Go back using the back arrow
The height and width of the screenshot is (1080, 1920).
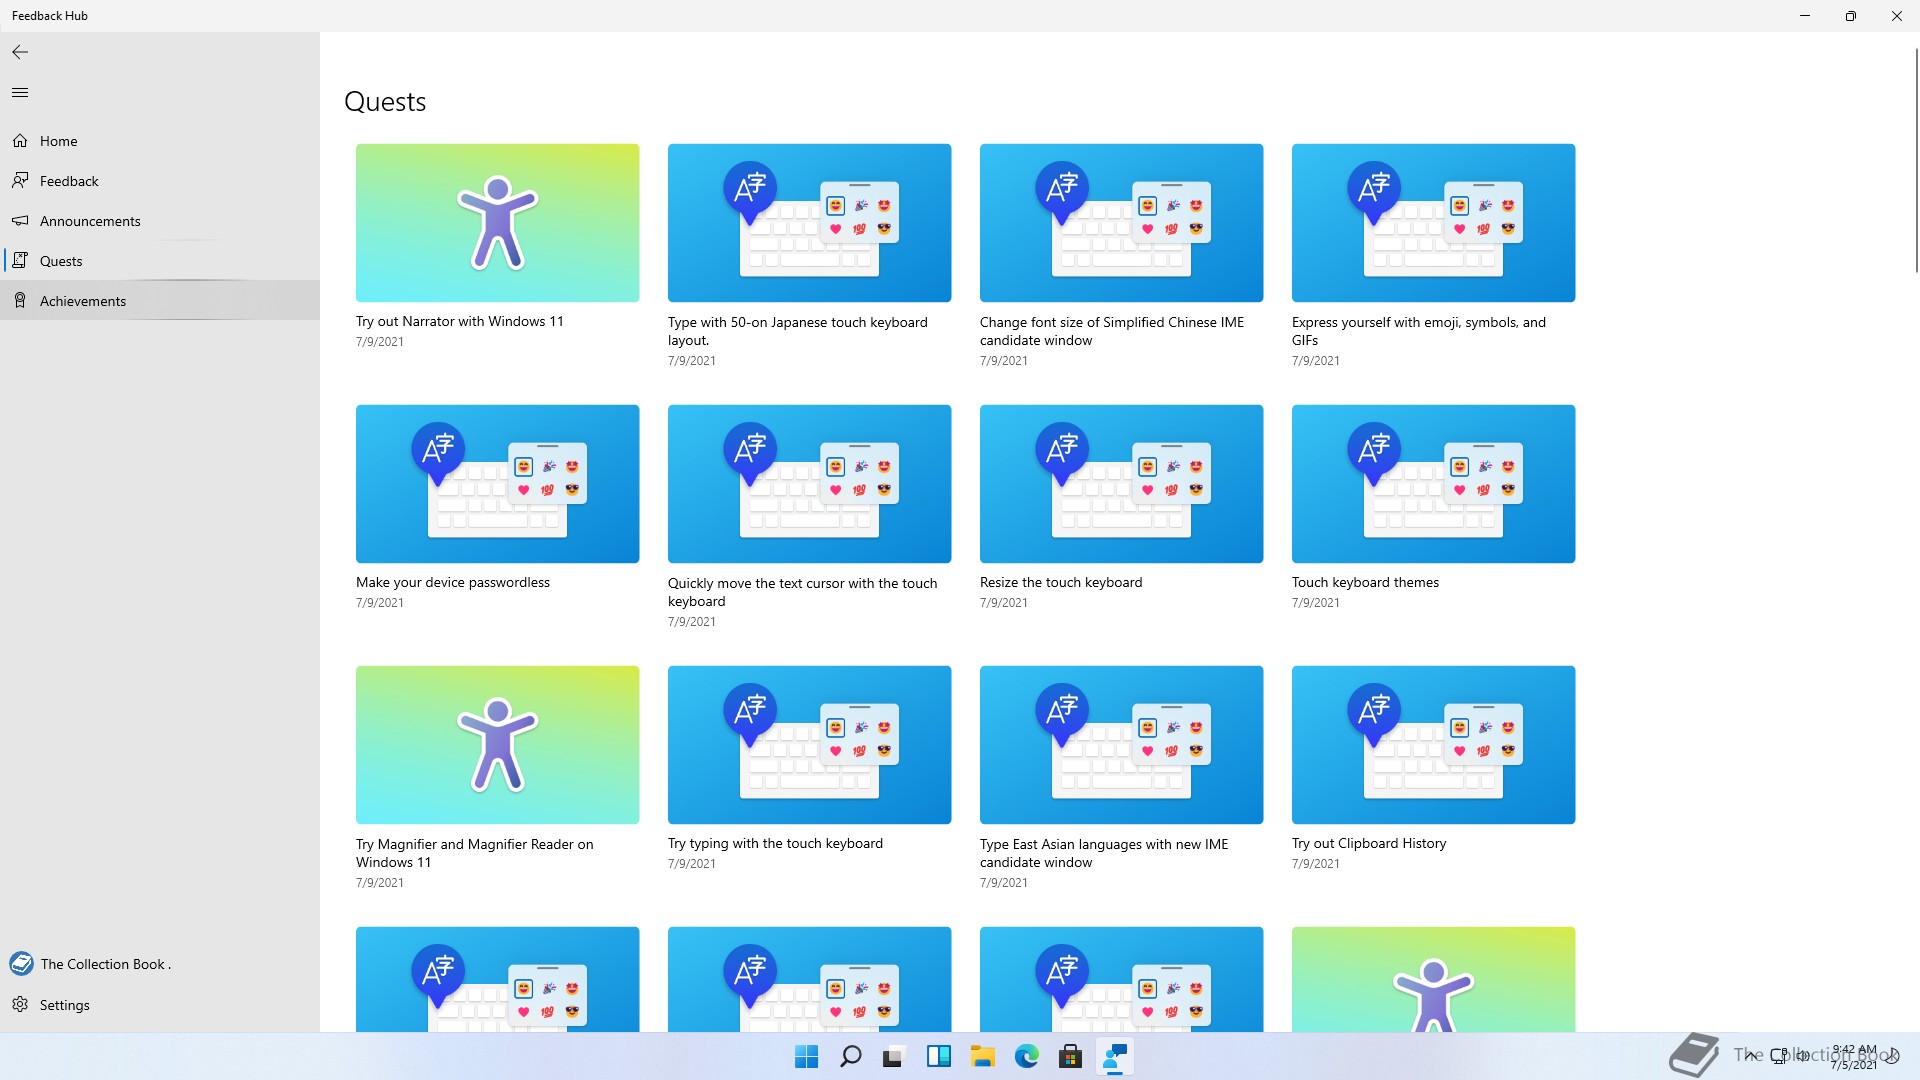(20, 52)
